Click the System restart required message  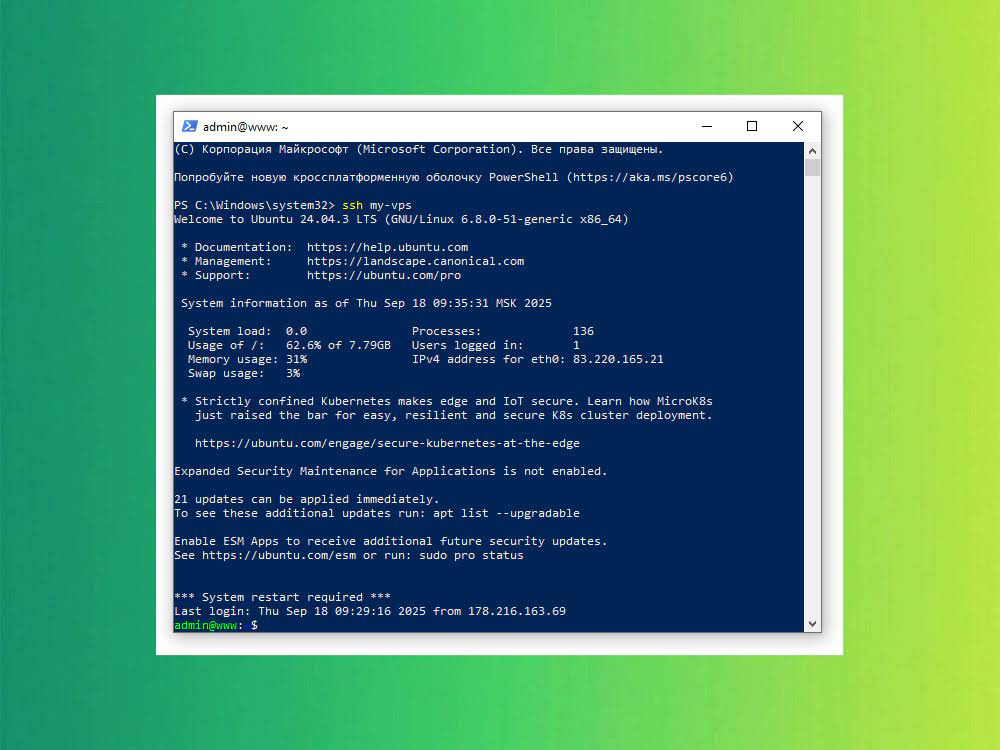point(283,598)
